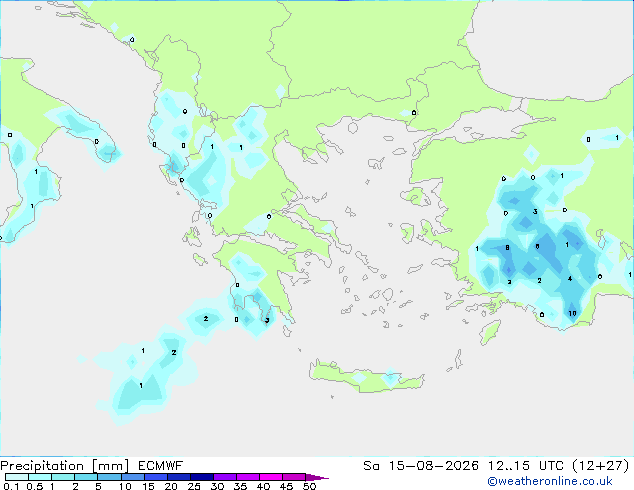Click the '4' precipitation value in Turkey

[x=570, y=279]
